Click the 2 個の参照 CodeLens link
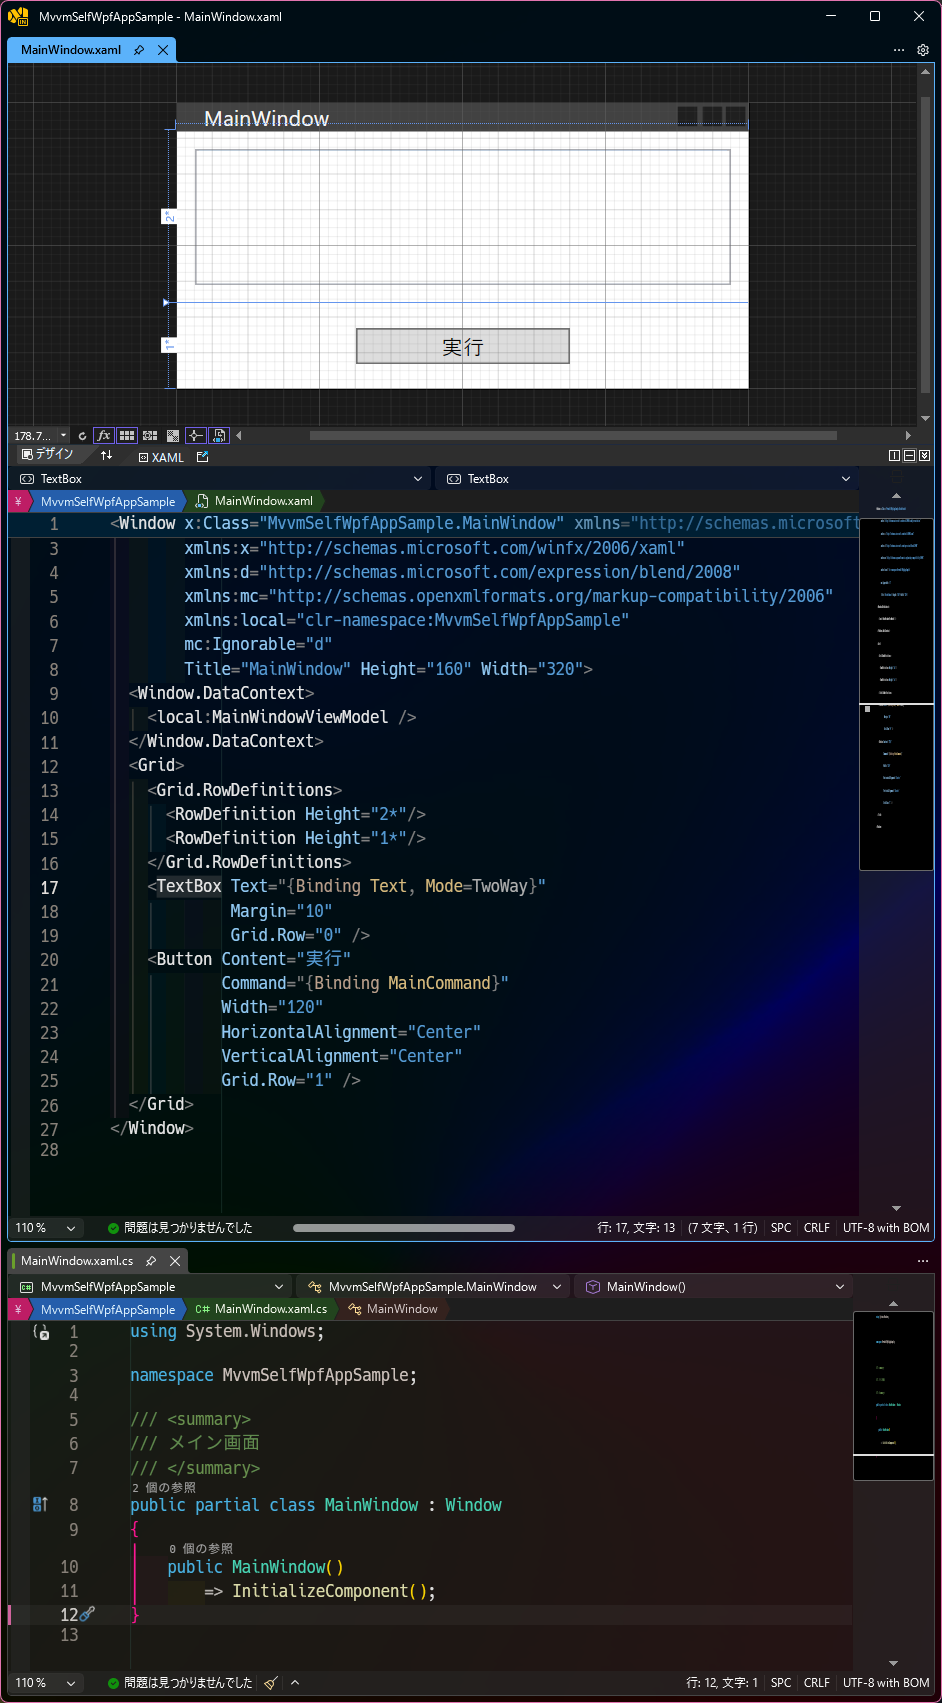The height and width of the screenshot is (1703, 942). pos(164,1487)
